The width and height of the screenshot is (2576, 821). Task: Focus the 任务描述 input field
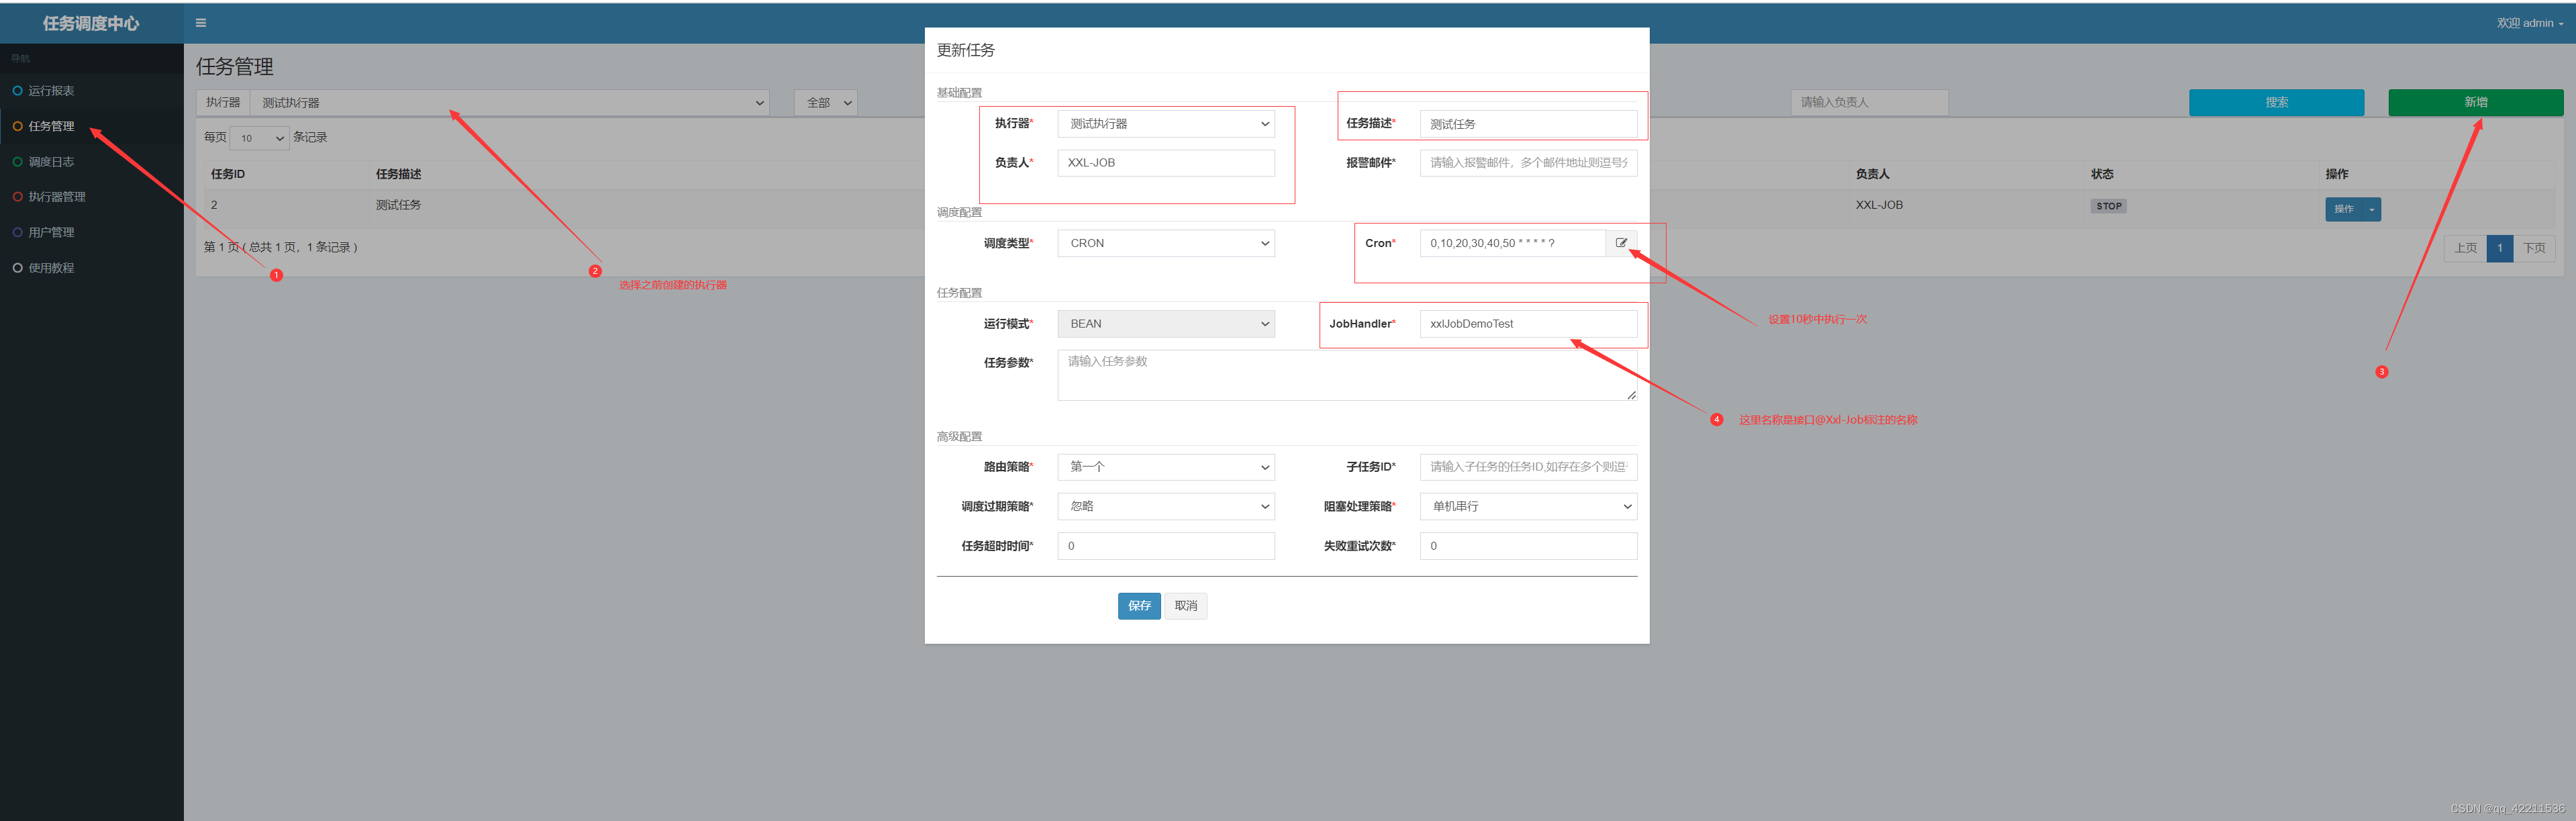point(1528,124)
